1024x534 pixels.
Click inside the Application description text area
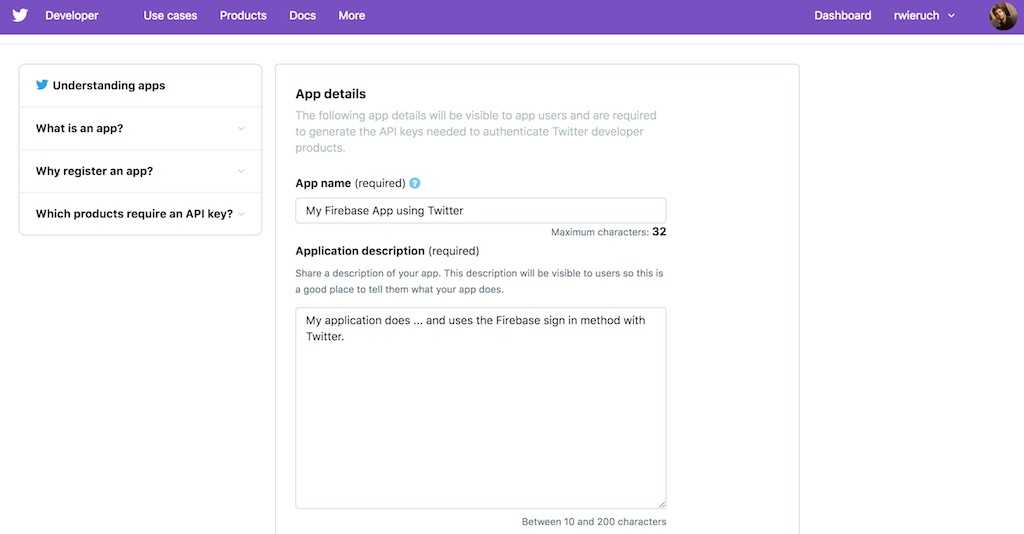(x=480, y=420)
